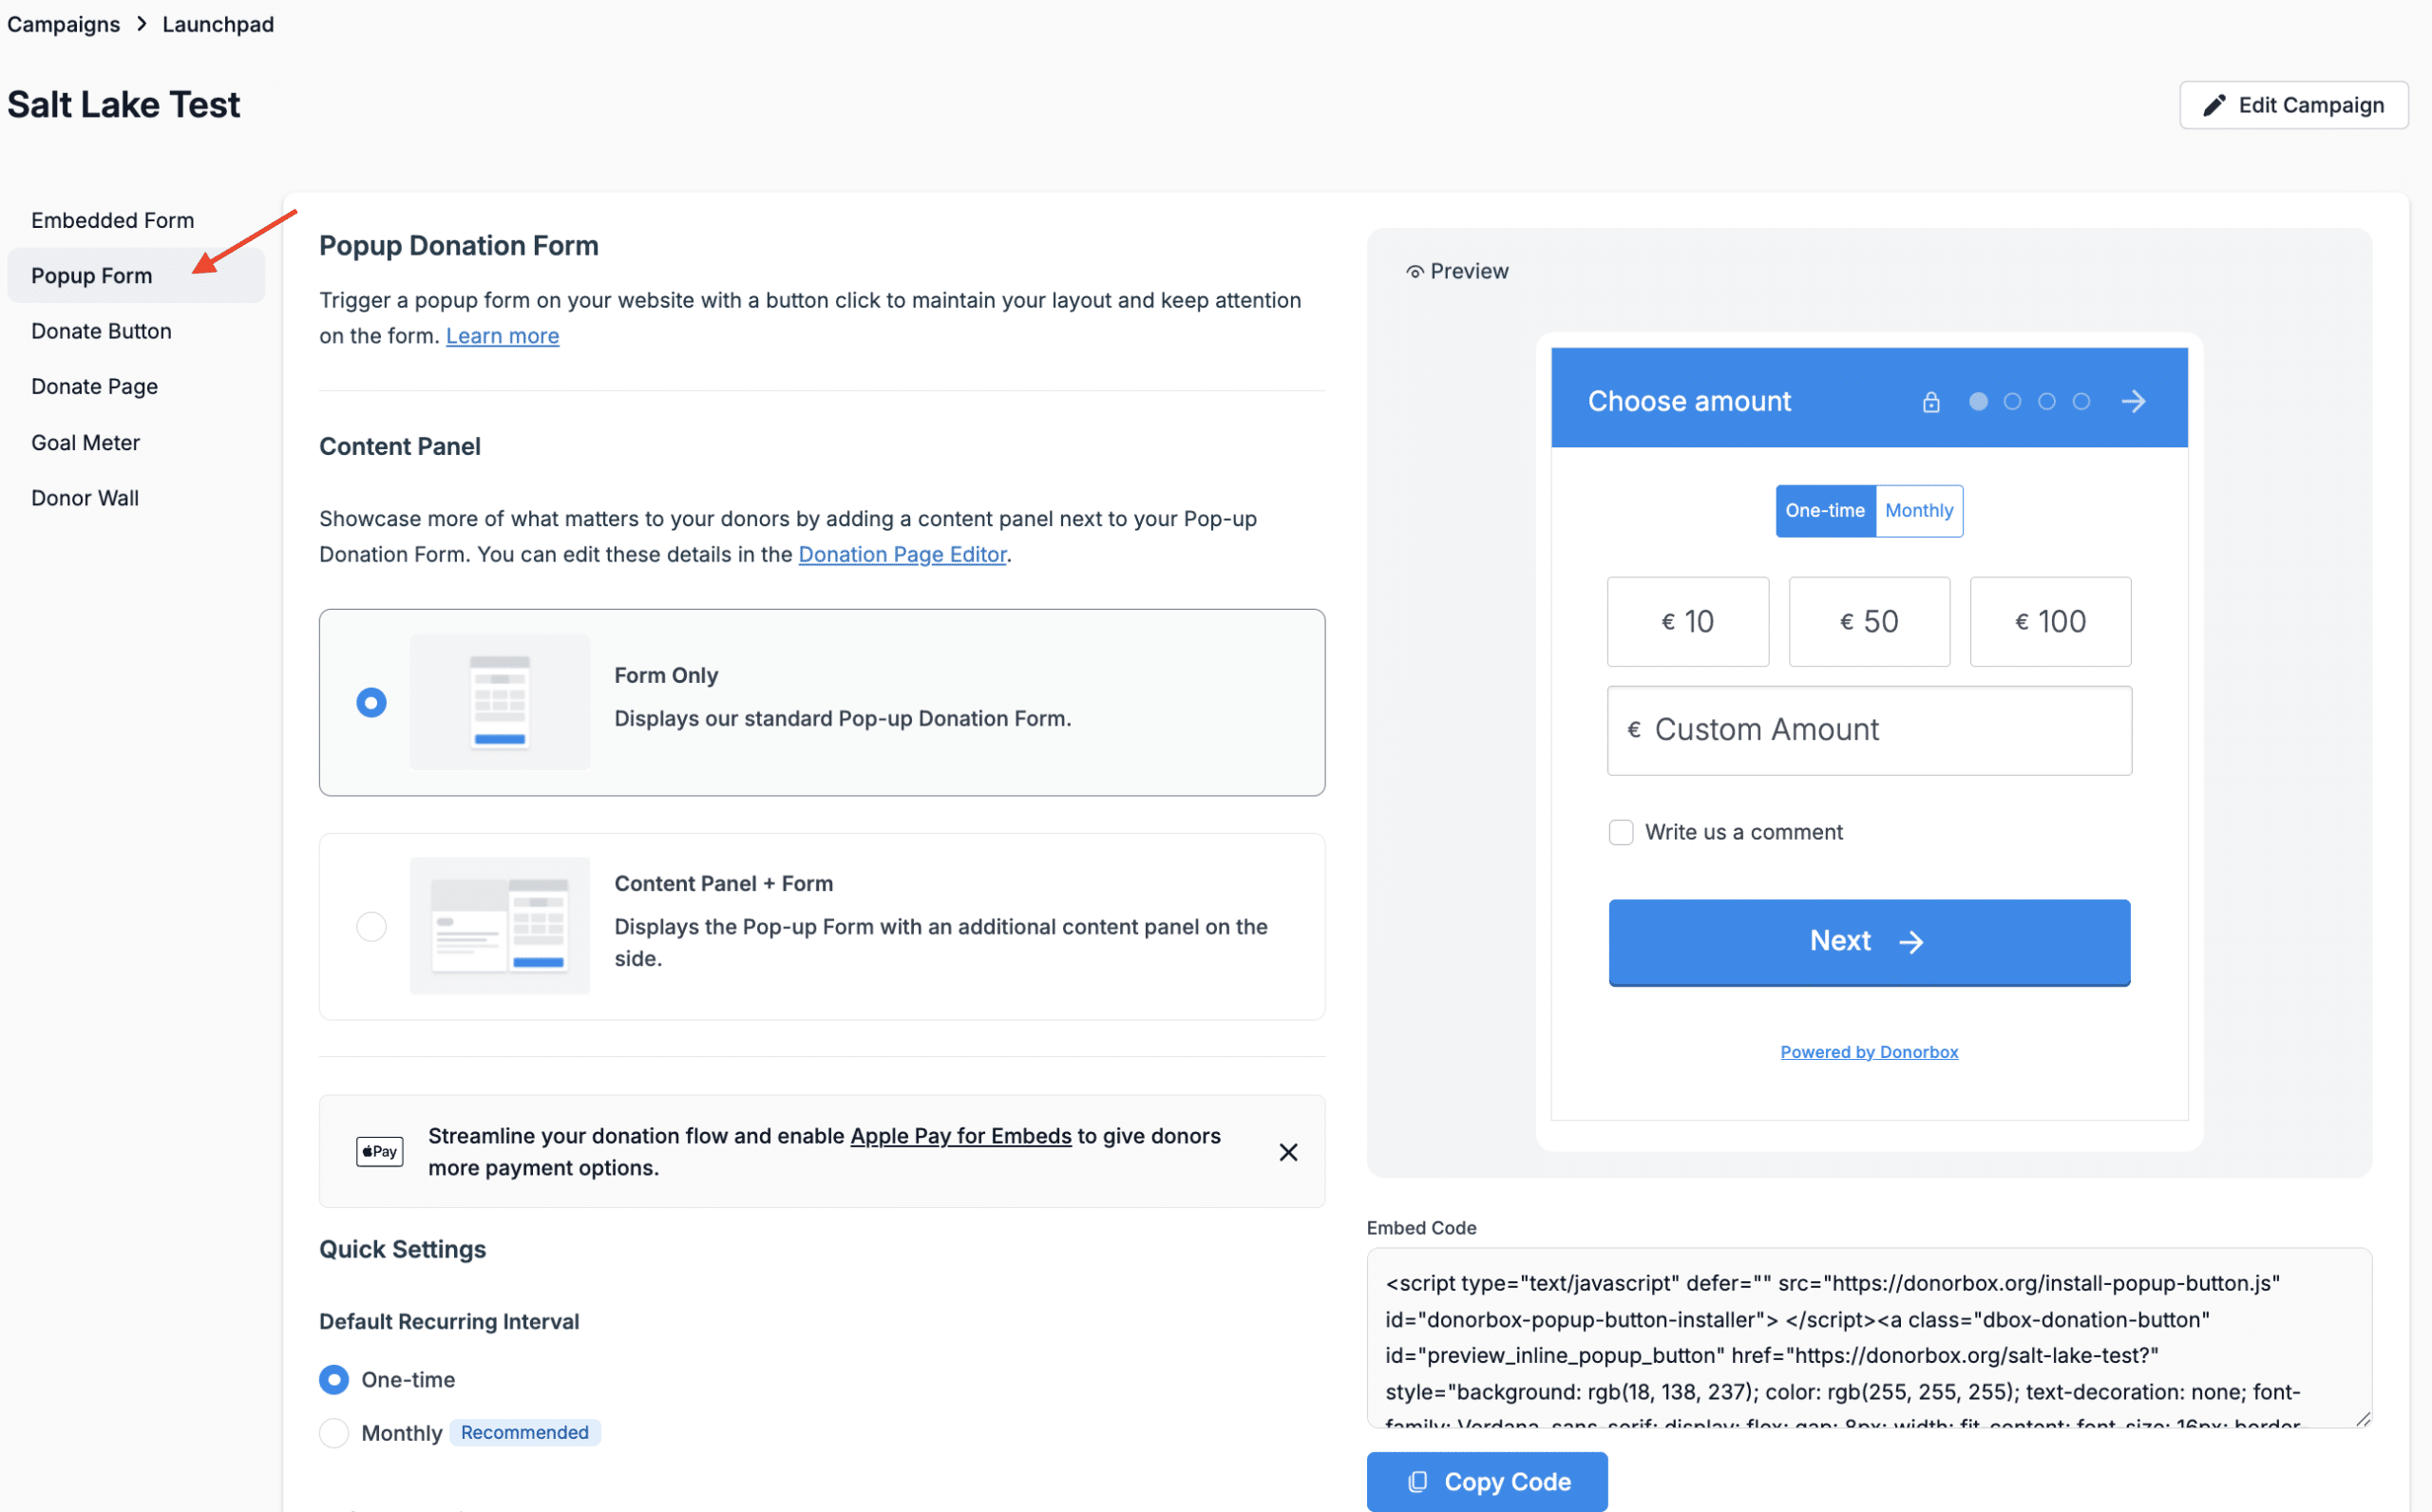The width and height of the screenshot is (2432, 1512).
Task: Open the Donation Page Editor link
Action: [x=901, y=554]
